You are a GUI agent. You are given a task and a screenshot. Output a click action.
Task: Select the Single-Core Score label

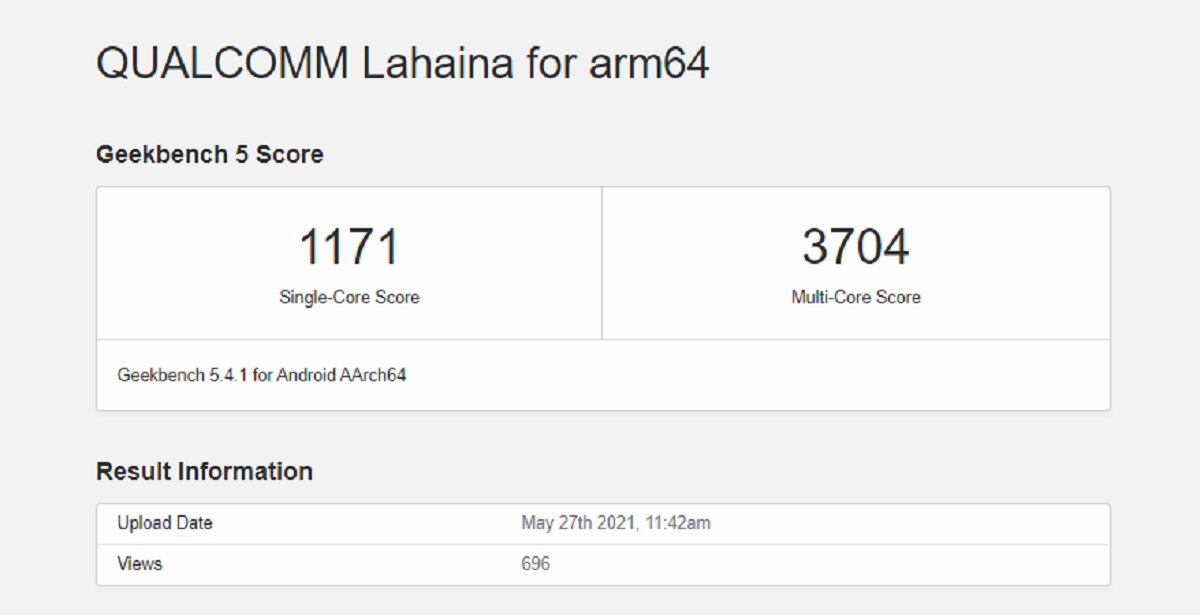[349, 297]
